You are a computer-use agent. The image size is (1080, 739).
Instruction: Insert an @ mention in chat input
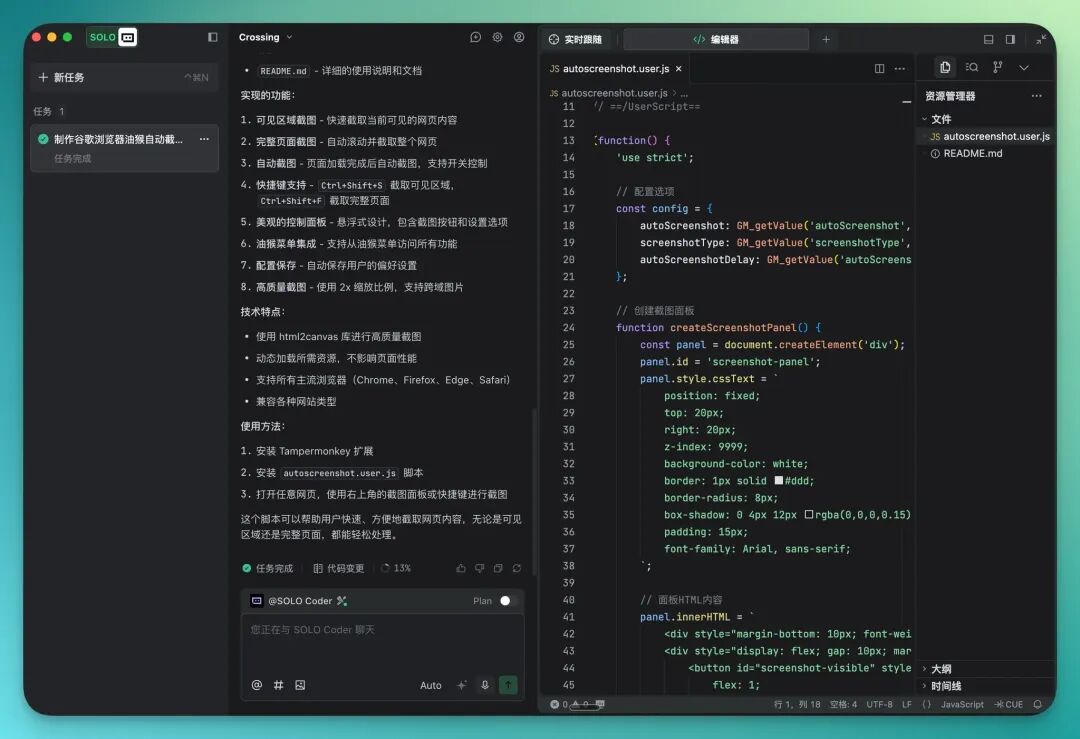pos(257,685)
